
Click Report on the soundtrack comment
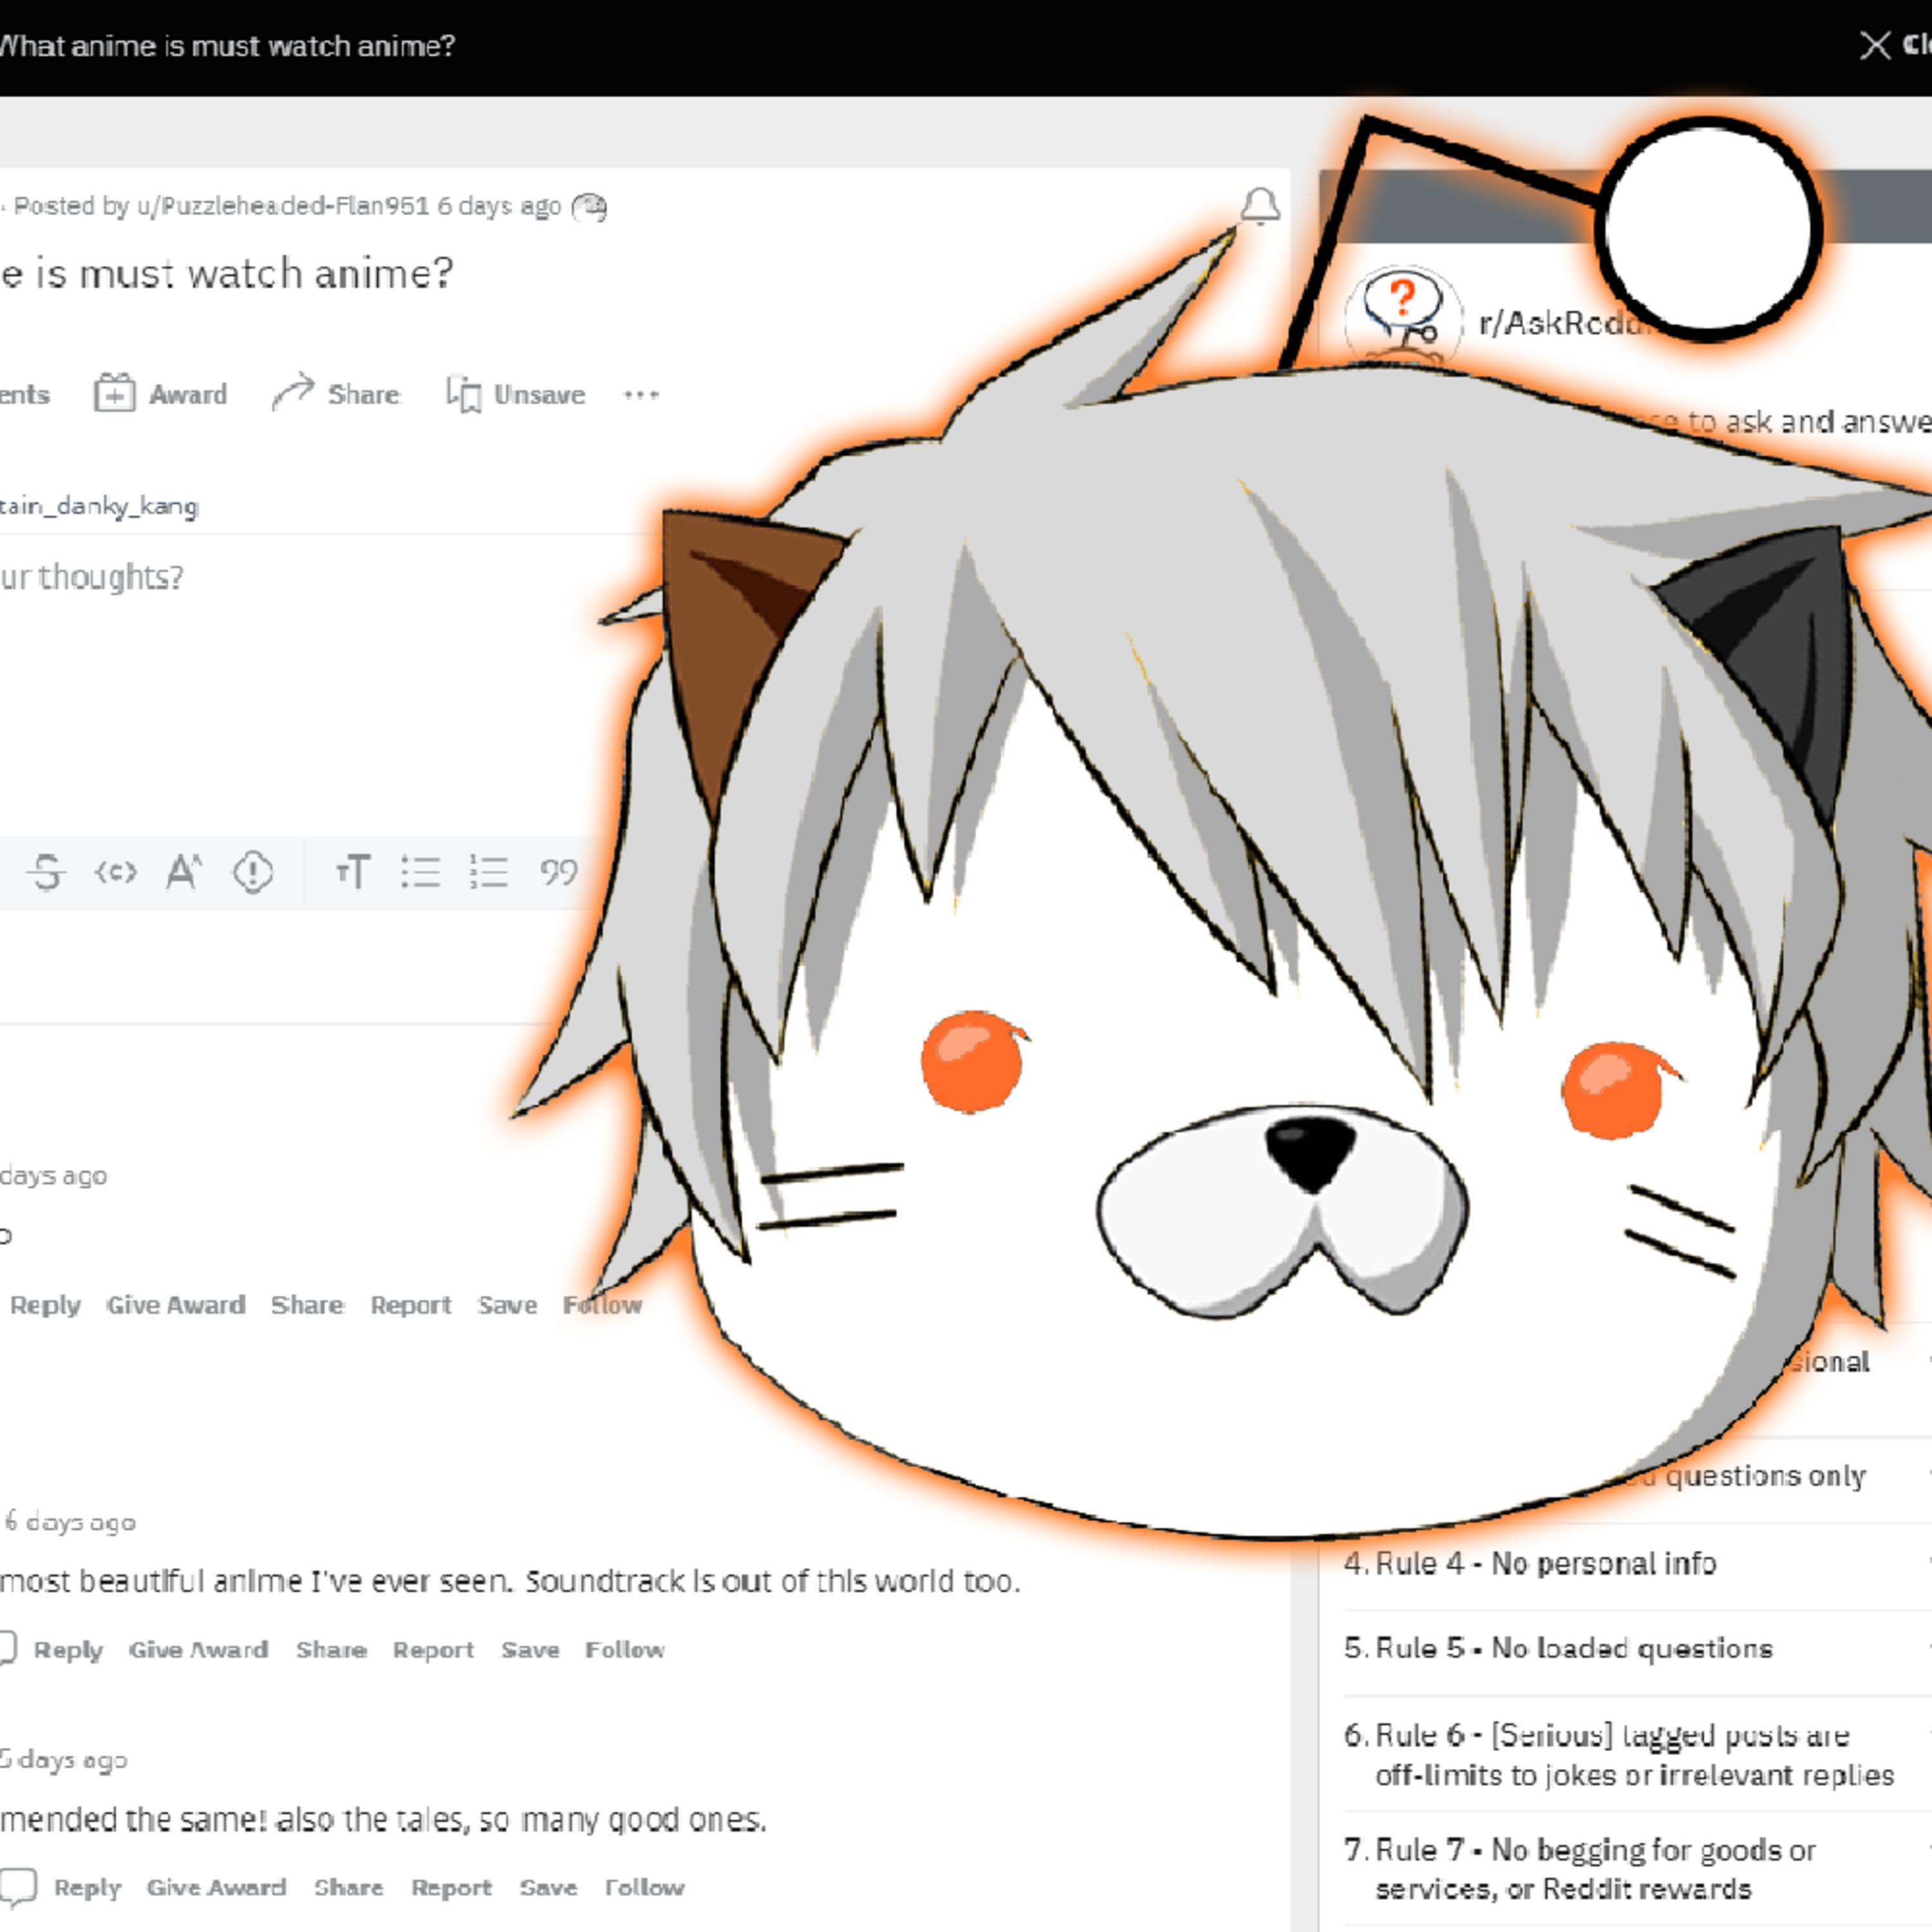click(433, 1650)
